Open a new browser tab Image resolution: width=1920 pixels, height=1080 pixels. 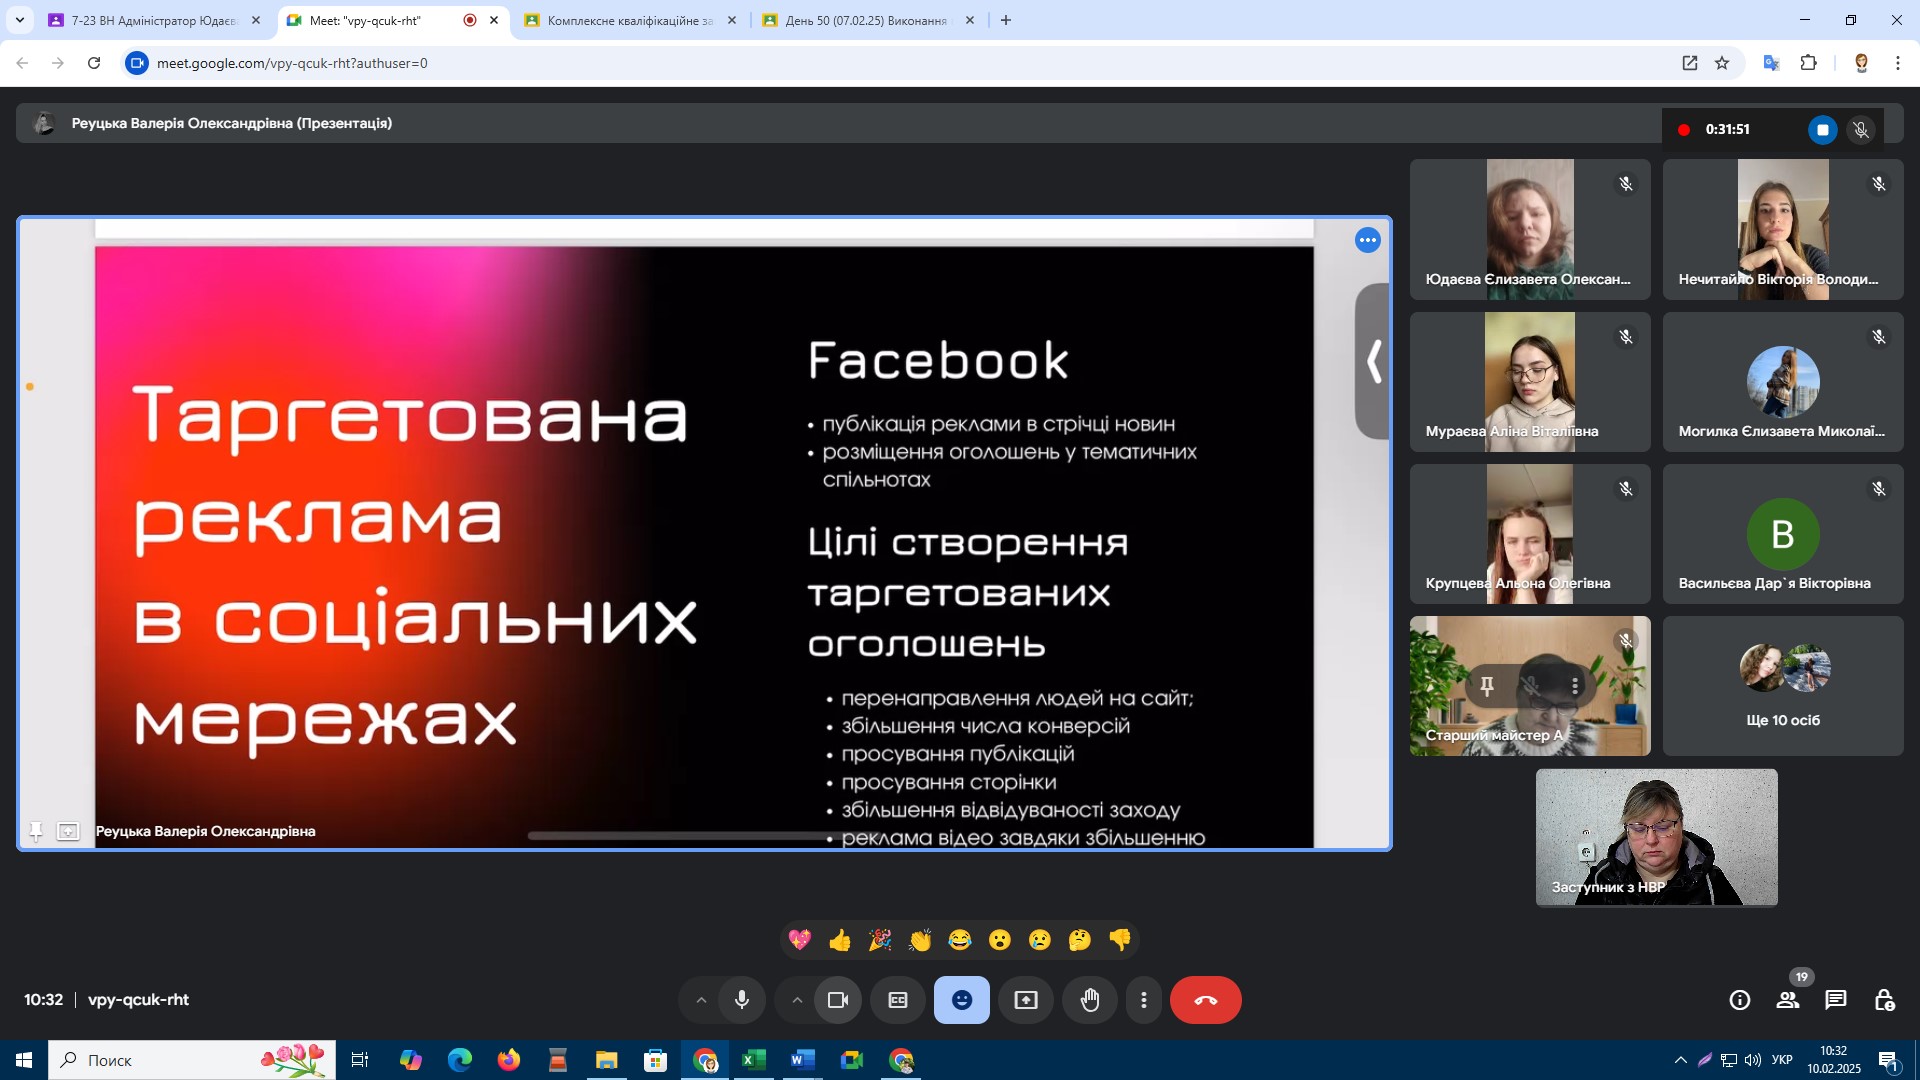click(1006, 20)
